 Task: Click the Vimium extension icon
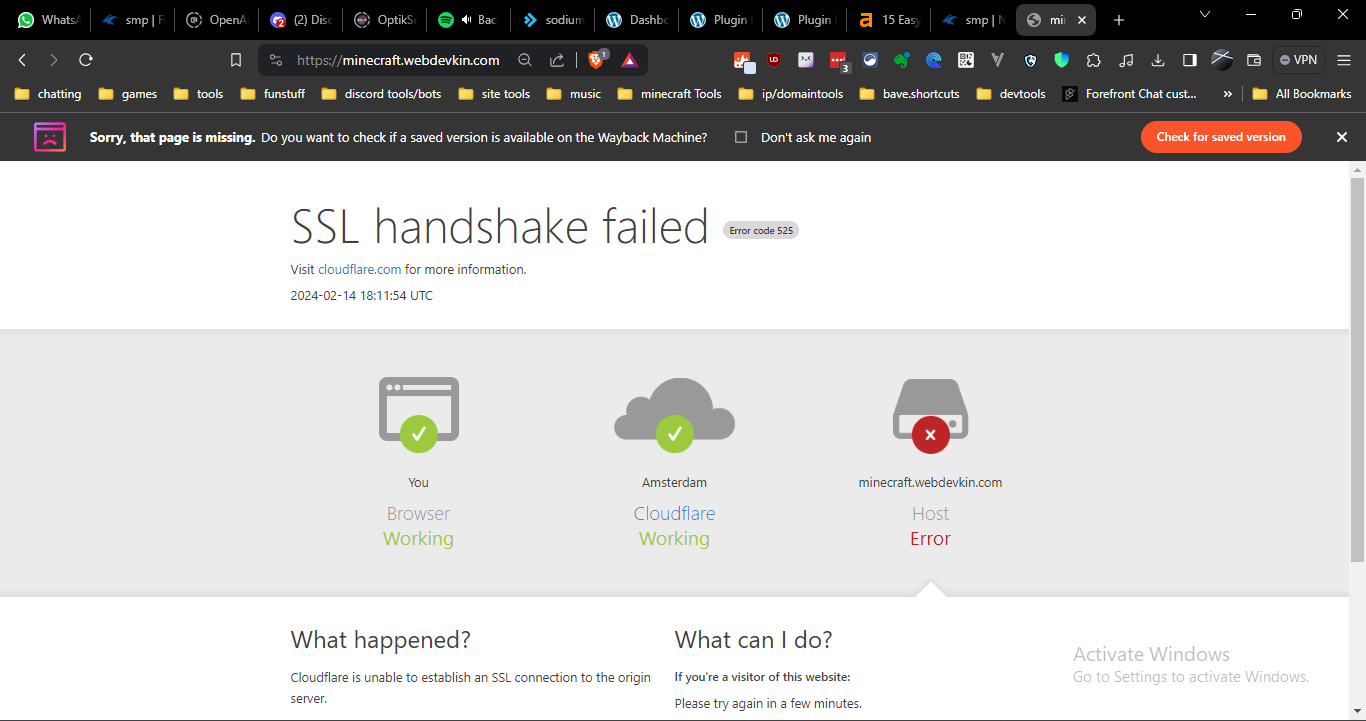coord(998,60)
